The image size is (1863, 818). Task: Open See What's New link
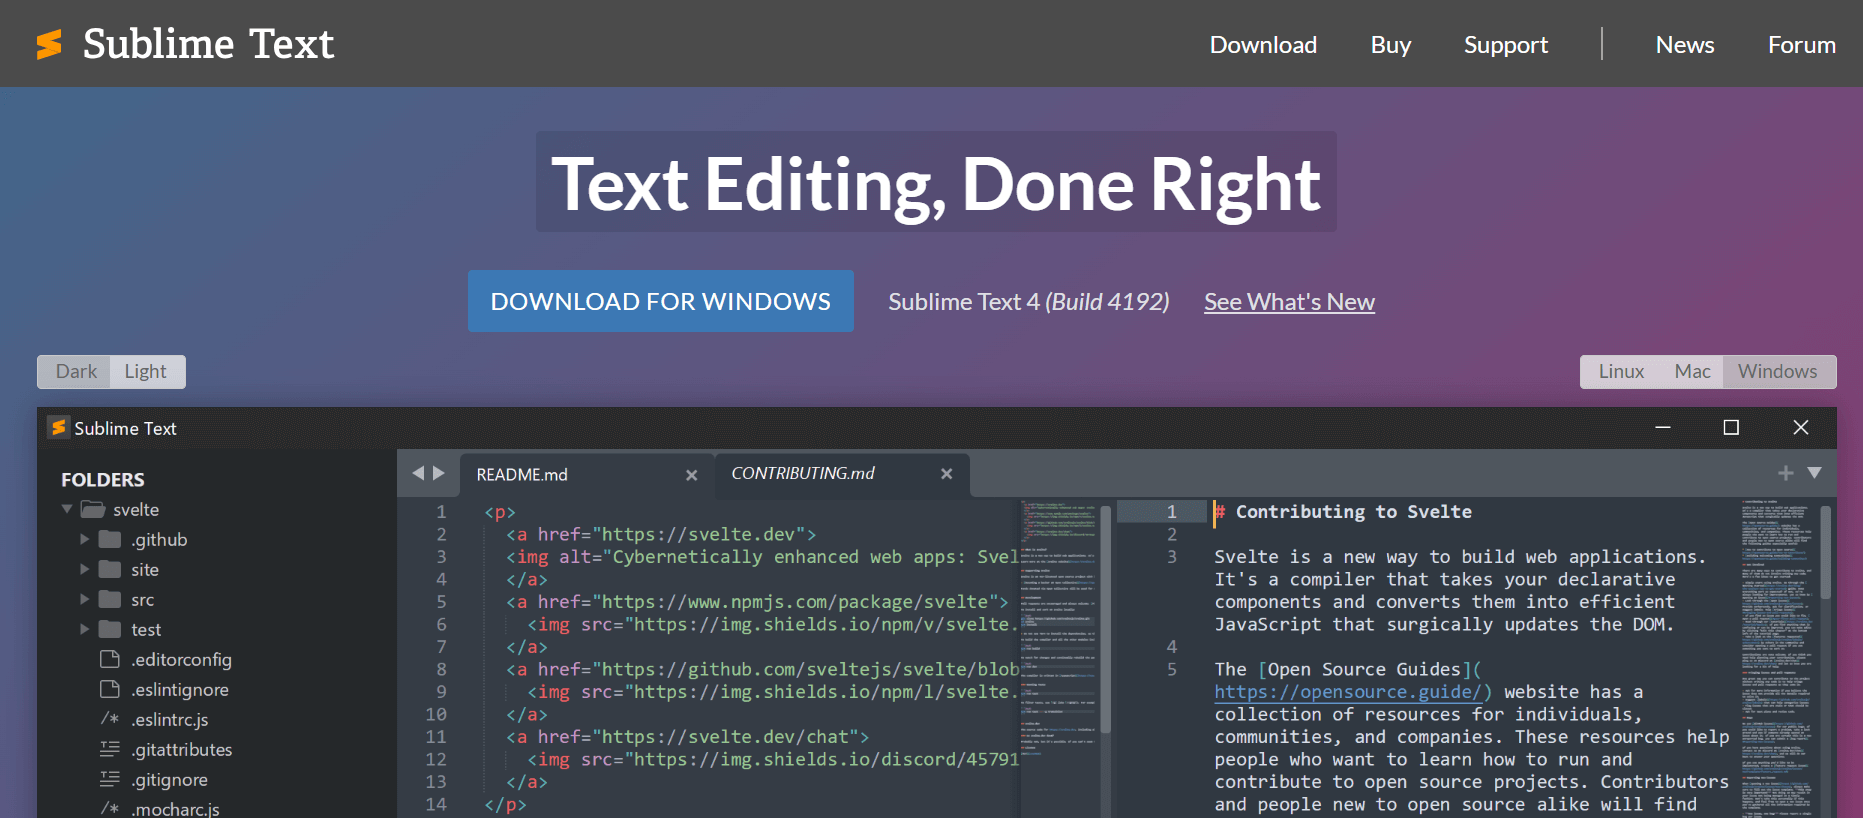(x=1289, y=302)
